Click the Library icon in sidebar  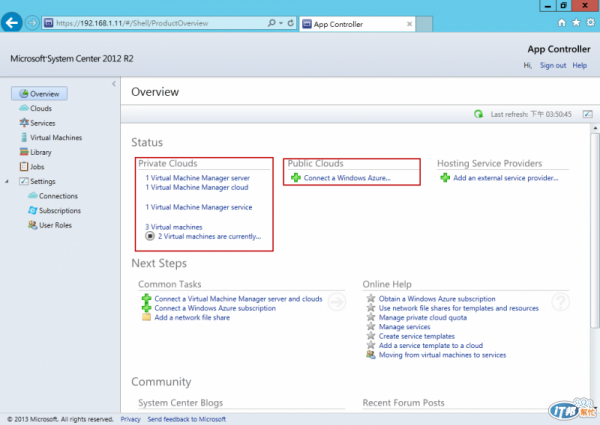click(x=24, y=152)
